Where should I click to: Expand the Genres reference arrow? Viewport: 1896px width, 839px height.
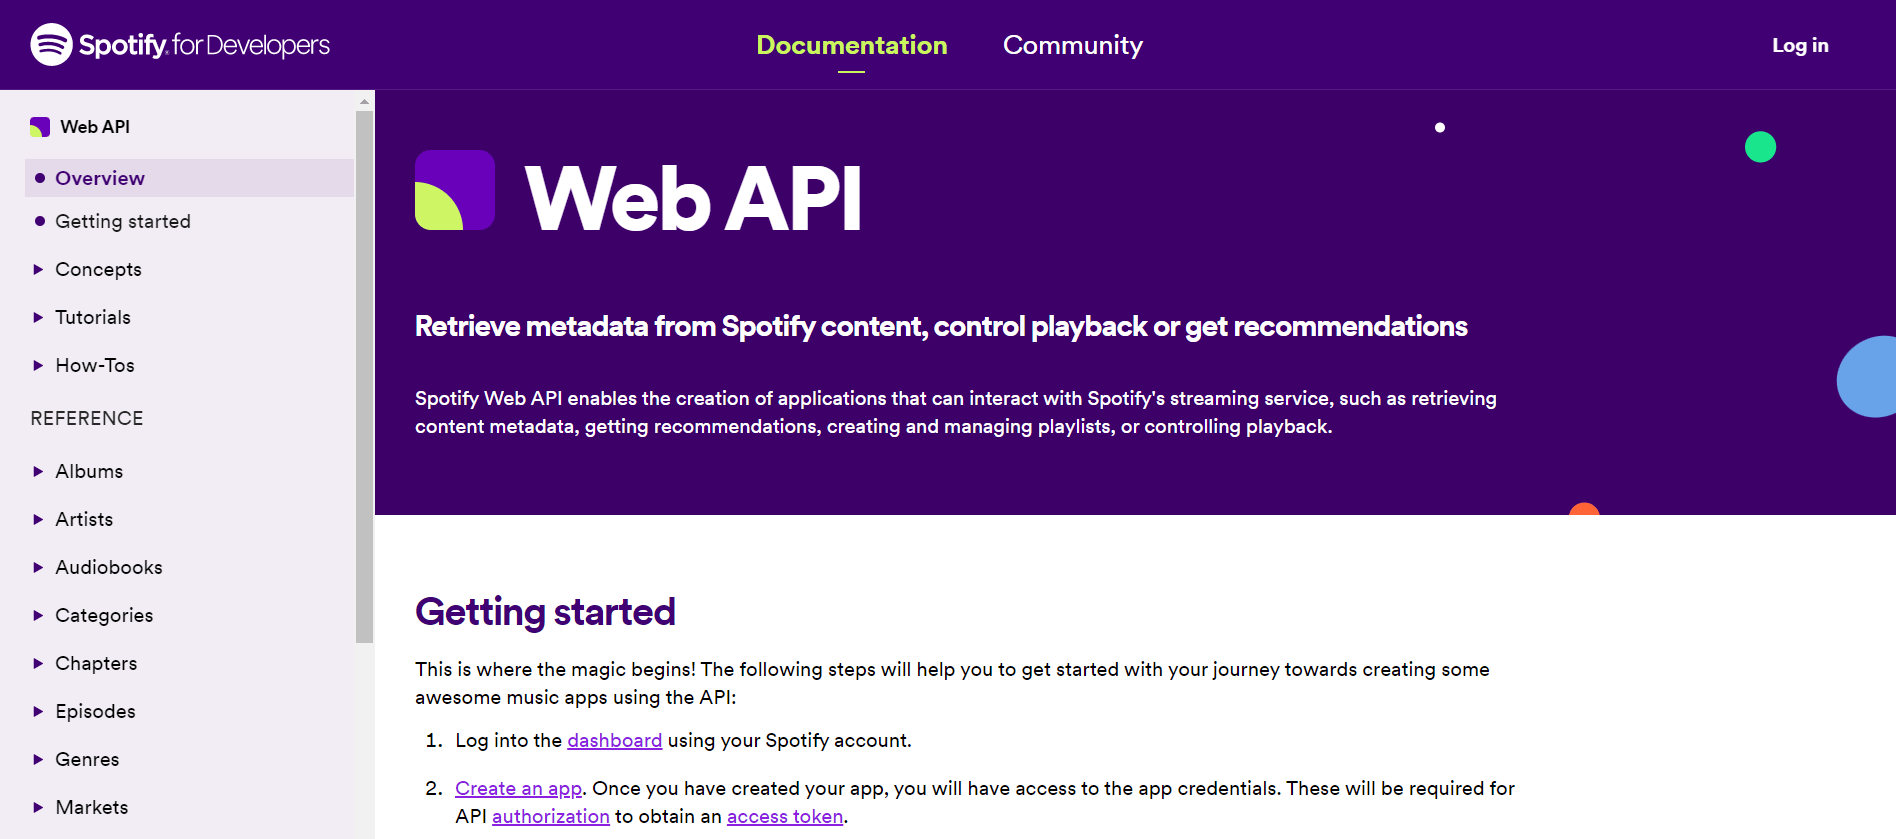(38, 759)
